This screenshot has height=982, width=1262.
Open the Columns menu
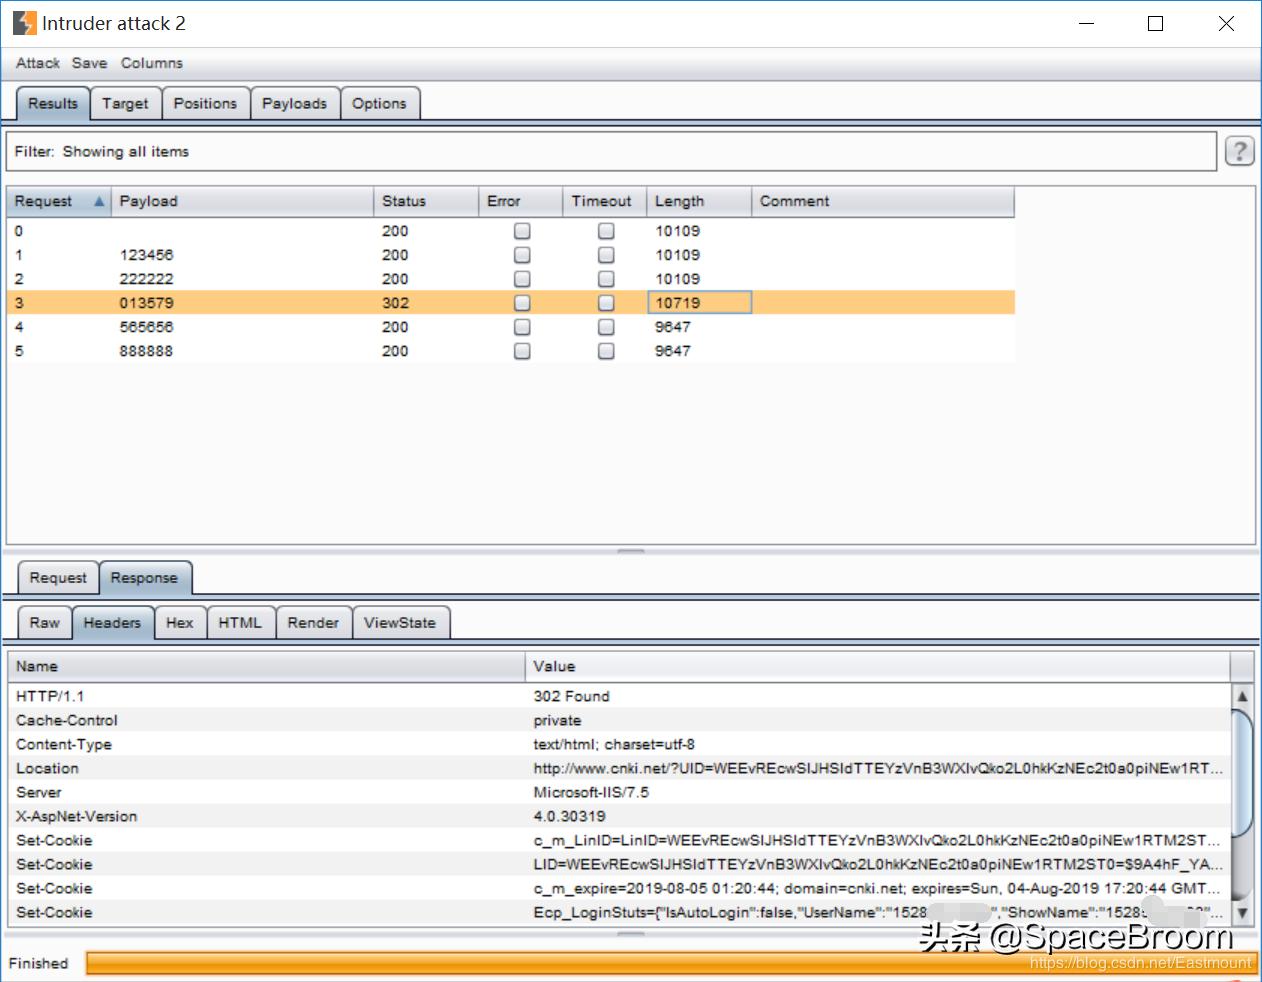click(152, 63)
